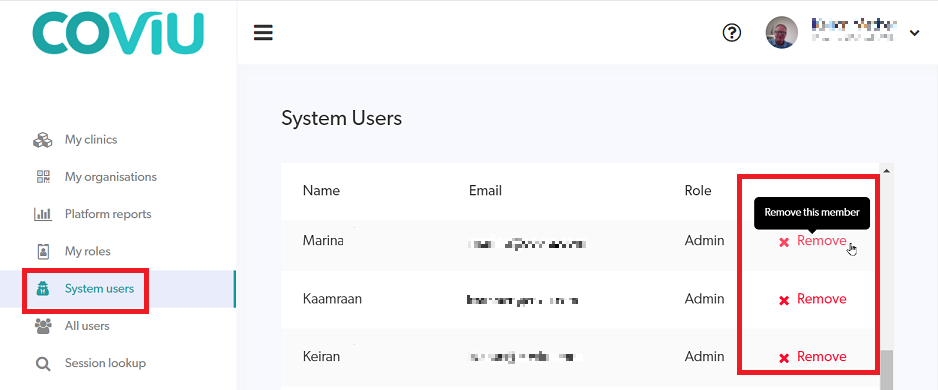This screenshot has height=390, width=938.
Task: Remove Marina from system users
Action: tap(821, 241)
